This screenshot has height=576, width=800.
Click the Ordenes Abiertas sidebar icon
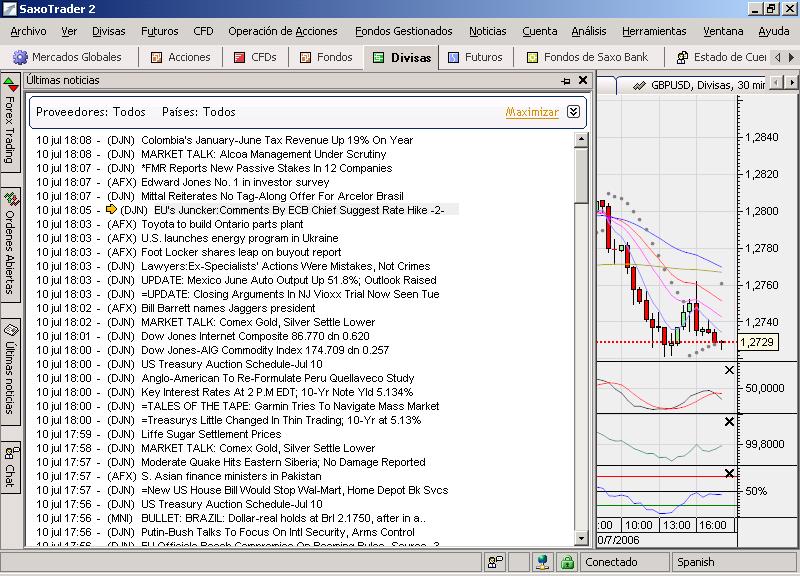(x=11, y=198)
